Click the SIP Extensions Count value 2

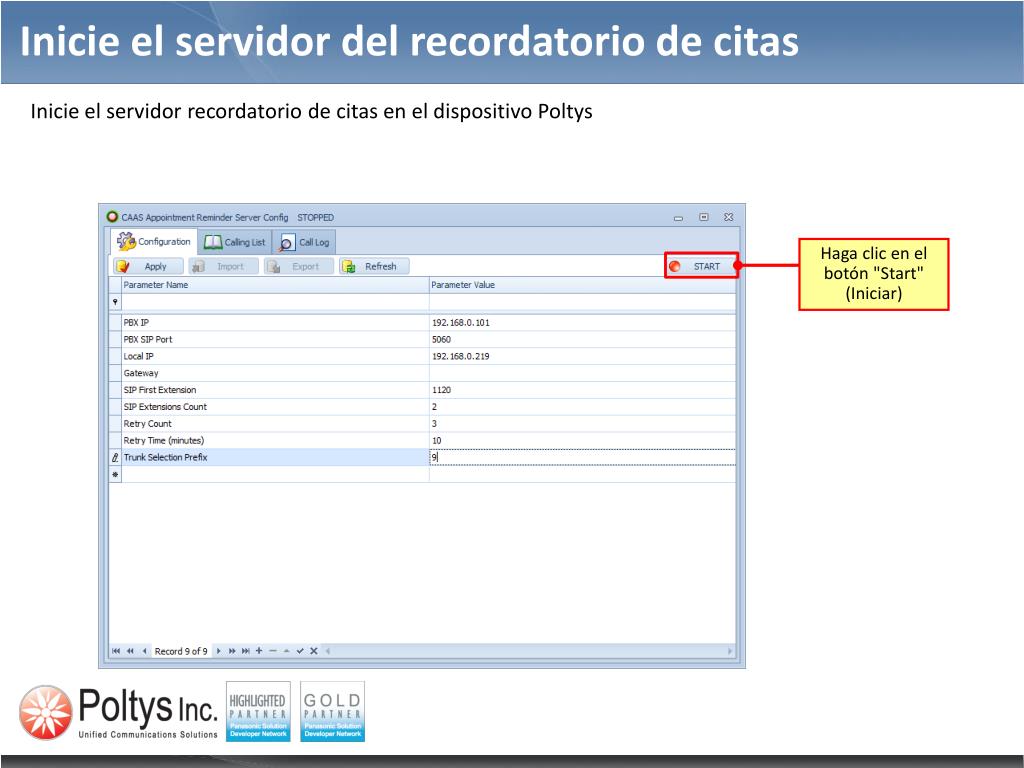[434, 407]
